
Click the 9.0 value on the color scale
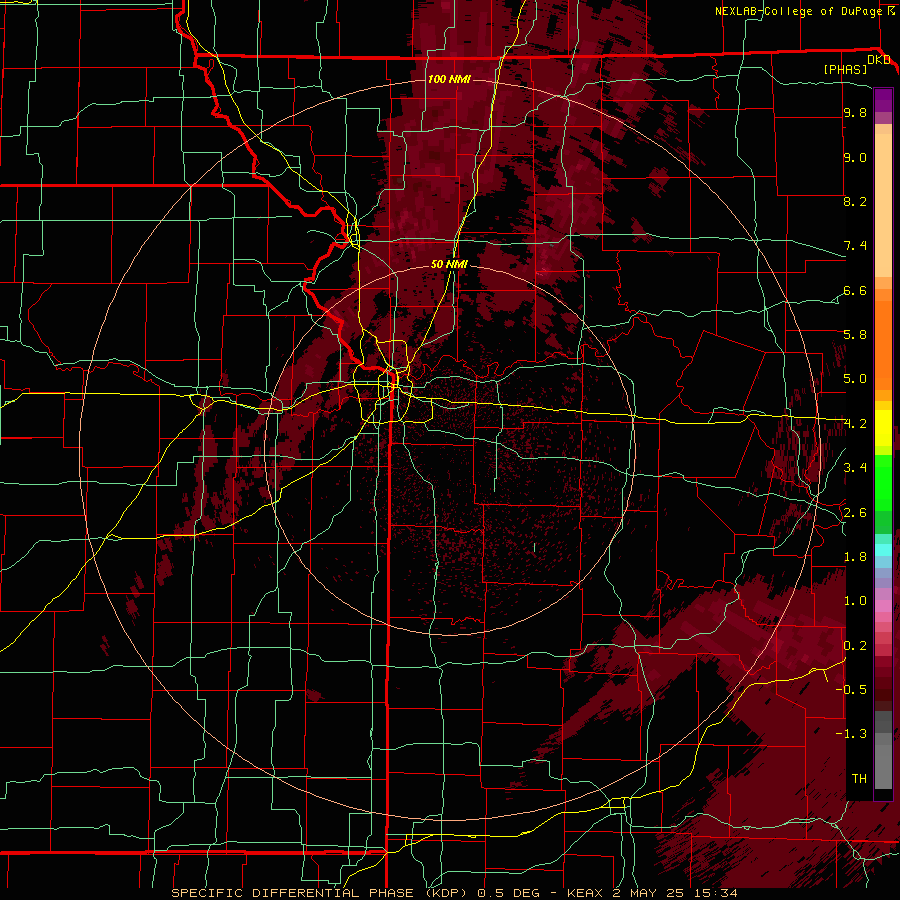855,157
